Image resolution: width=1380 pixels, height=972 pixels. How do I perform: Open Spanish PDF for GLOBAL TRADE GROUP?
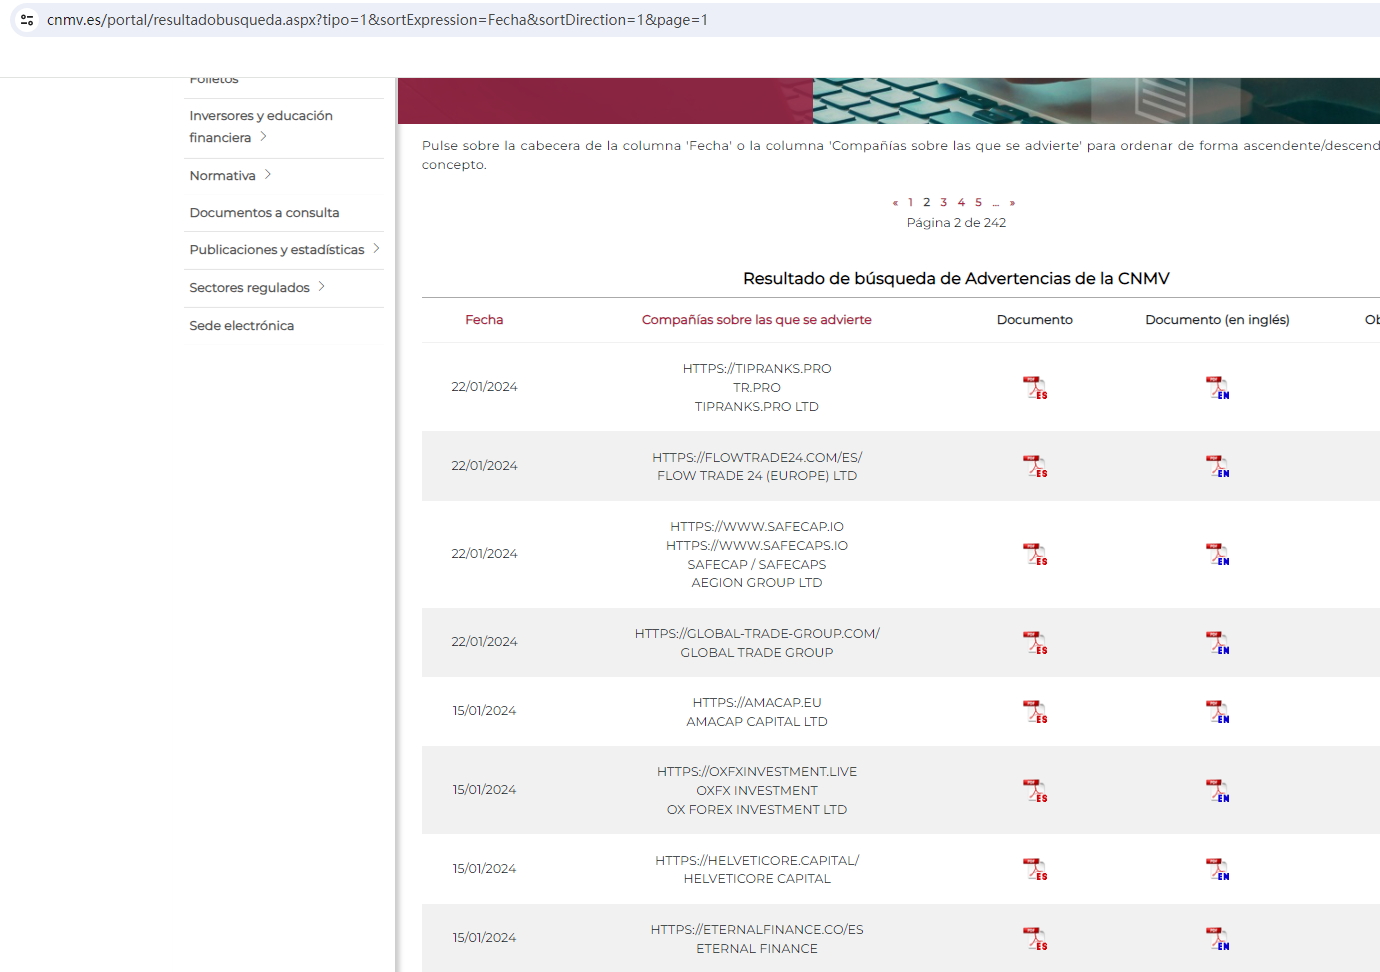pos(1035,643)
